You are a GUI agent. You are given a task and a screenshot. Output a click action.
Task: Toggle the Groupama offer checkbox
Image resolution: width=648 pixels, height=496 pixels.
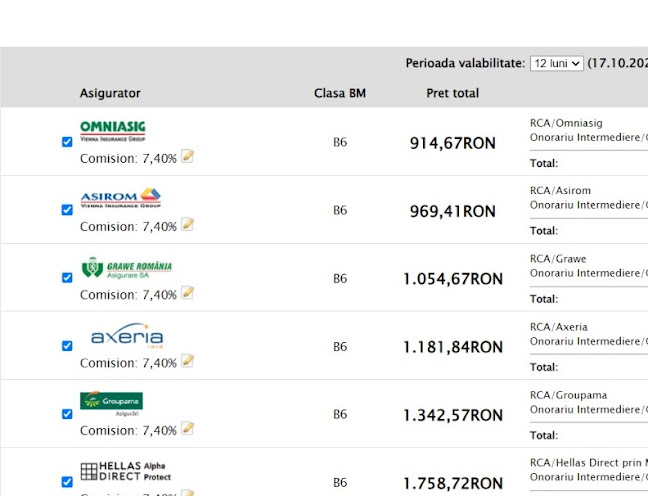(x=67, y=414)
